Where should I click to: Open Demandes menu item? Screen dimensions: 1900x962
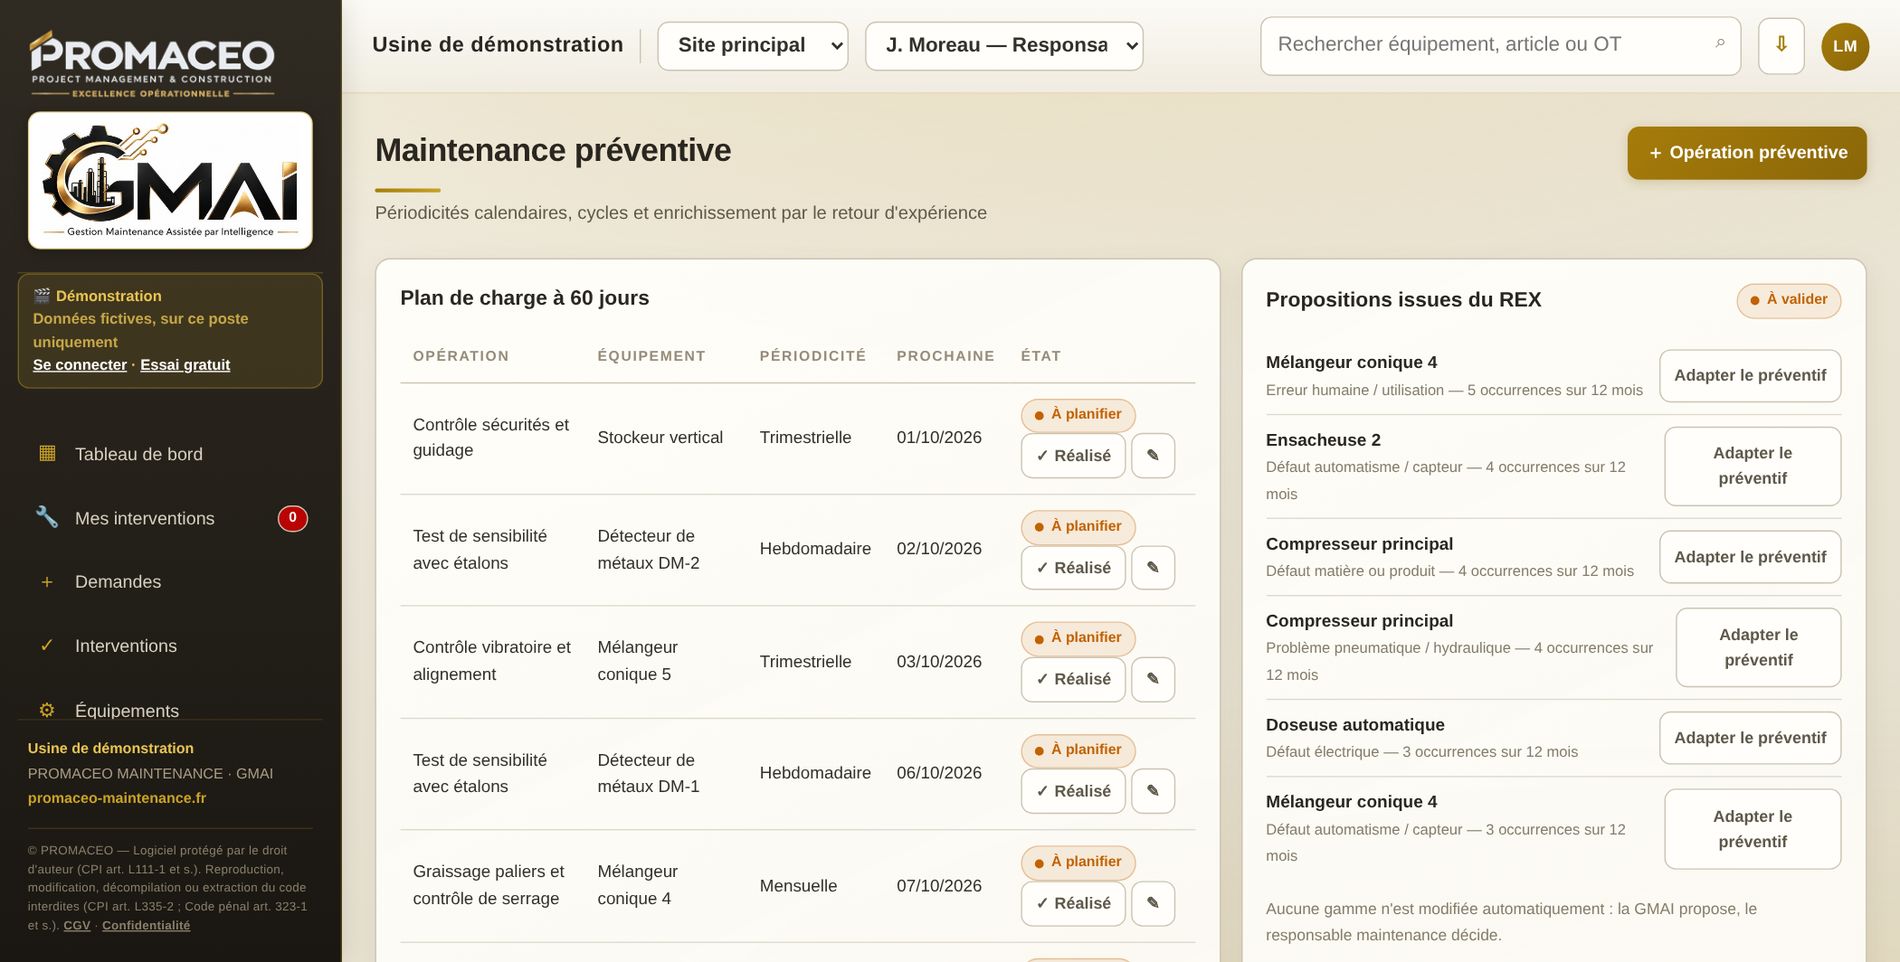point(170,582)
